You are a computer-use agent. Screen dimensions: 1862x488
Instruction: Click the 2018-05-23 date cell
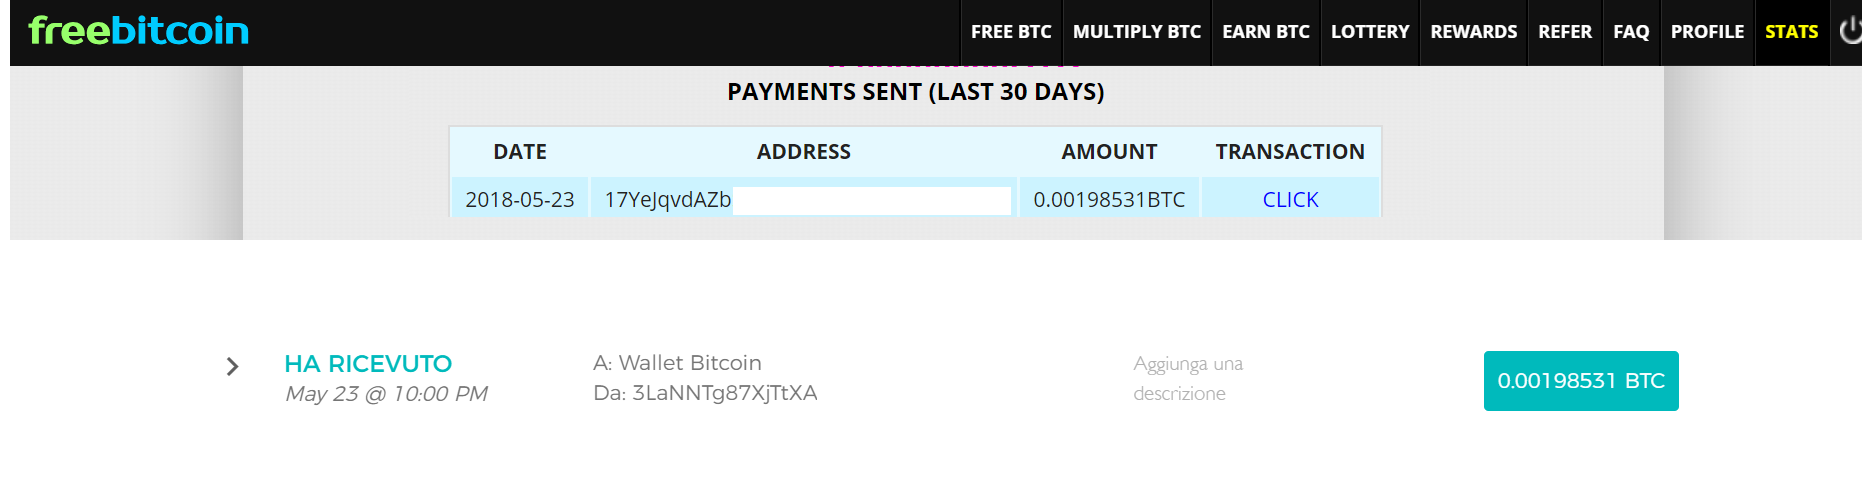(520, 200)
